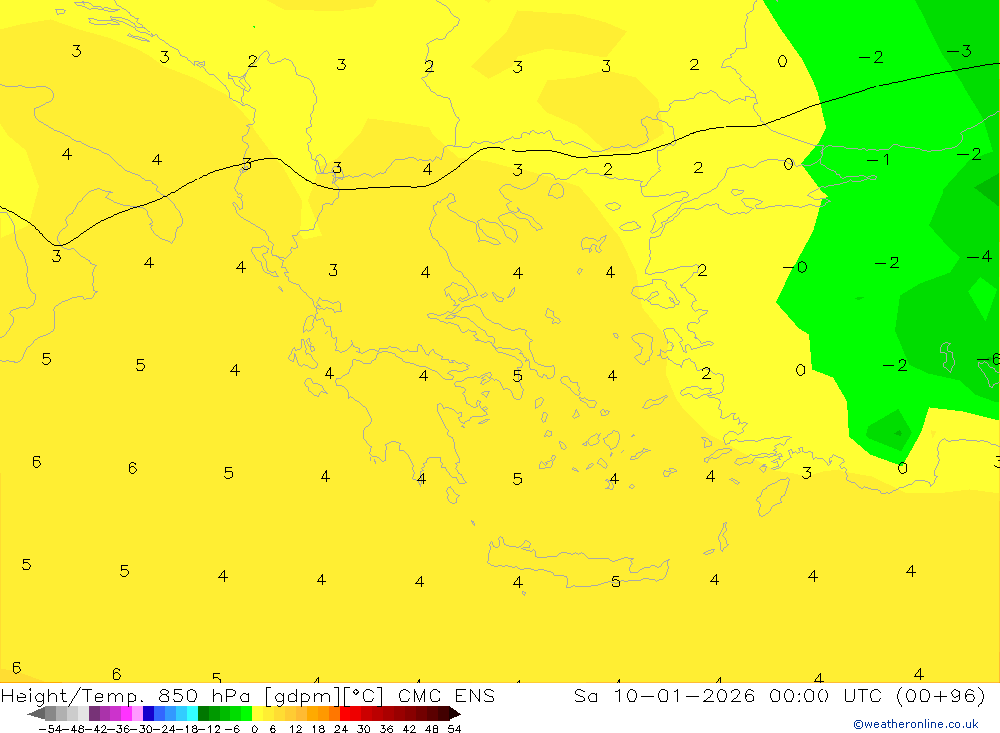Image resolution: width=1000 pixels, height=733 pixels.
Task: Click the right dark arrow end of the color scale
Action: coord(455,714)
